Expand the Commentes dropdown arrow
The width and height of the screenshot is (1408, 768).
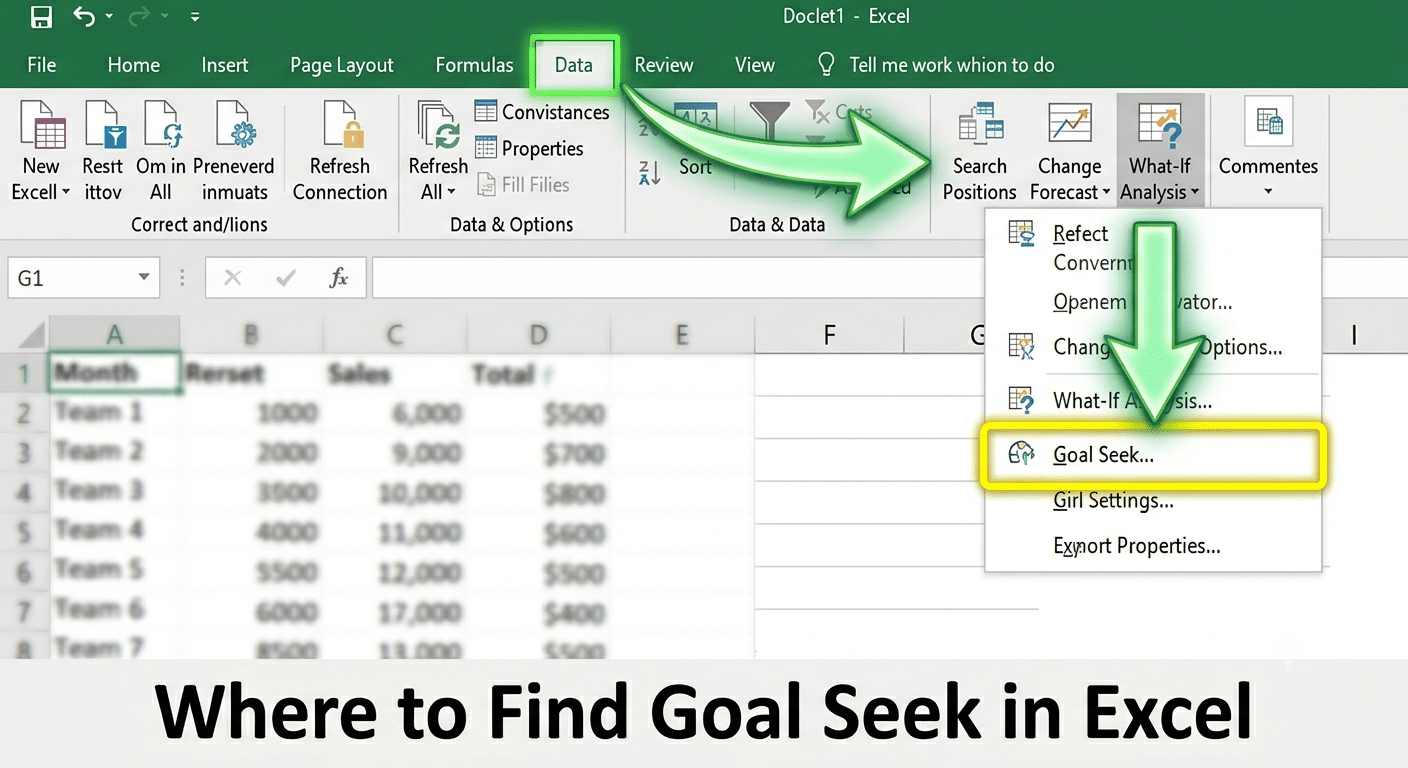tap(1268, 192)
